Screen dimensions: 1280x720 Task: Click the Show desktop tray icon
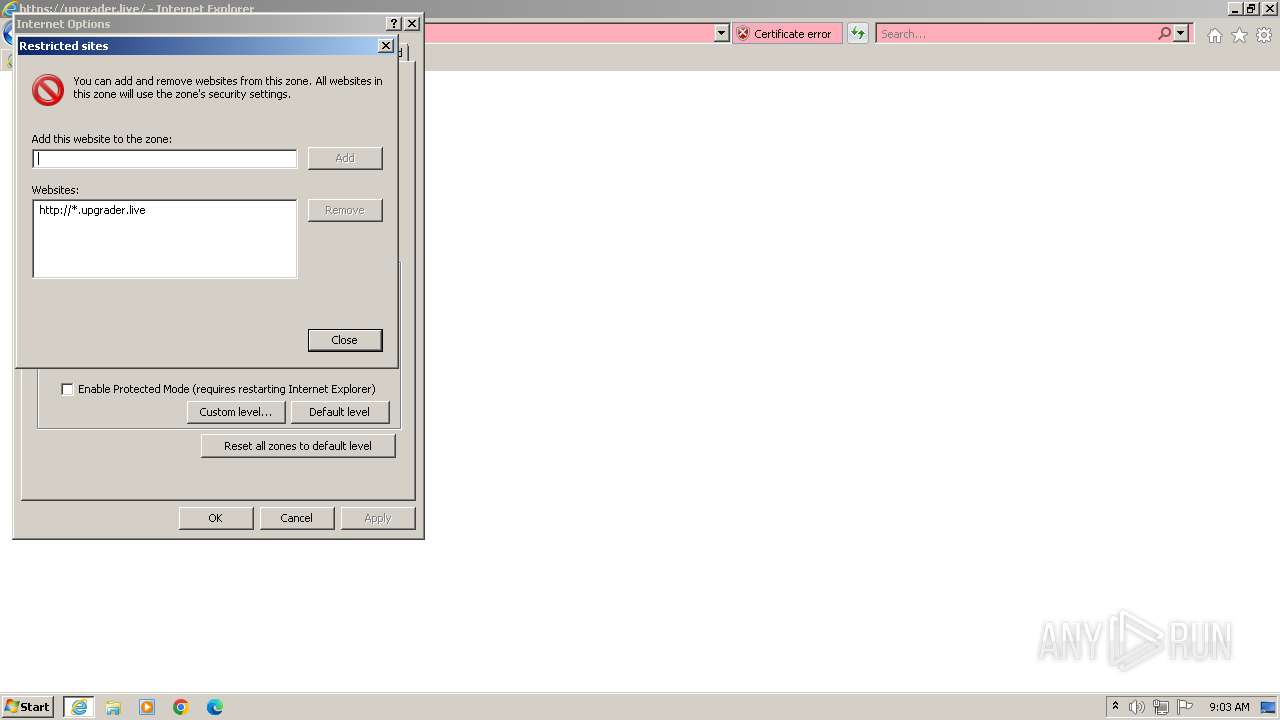click(1268, 707)
